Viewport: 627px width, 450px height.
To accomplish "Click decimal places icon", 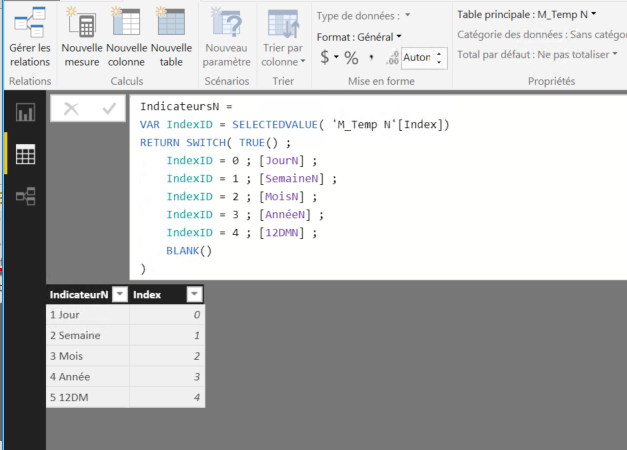I will [392, 58].
